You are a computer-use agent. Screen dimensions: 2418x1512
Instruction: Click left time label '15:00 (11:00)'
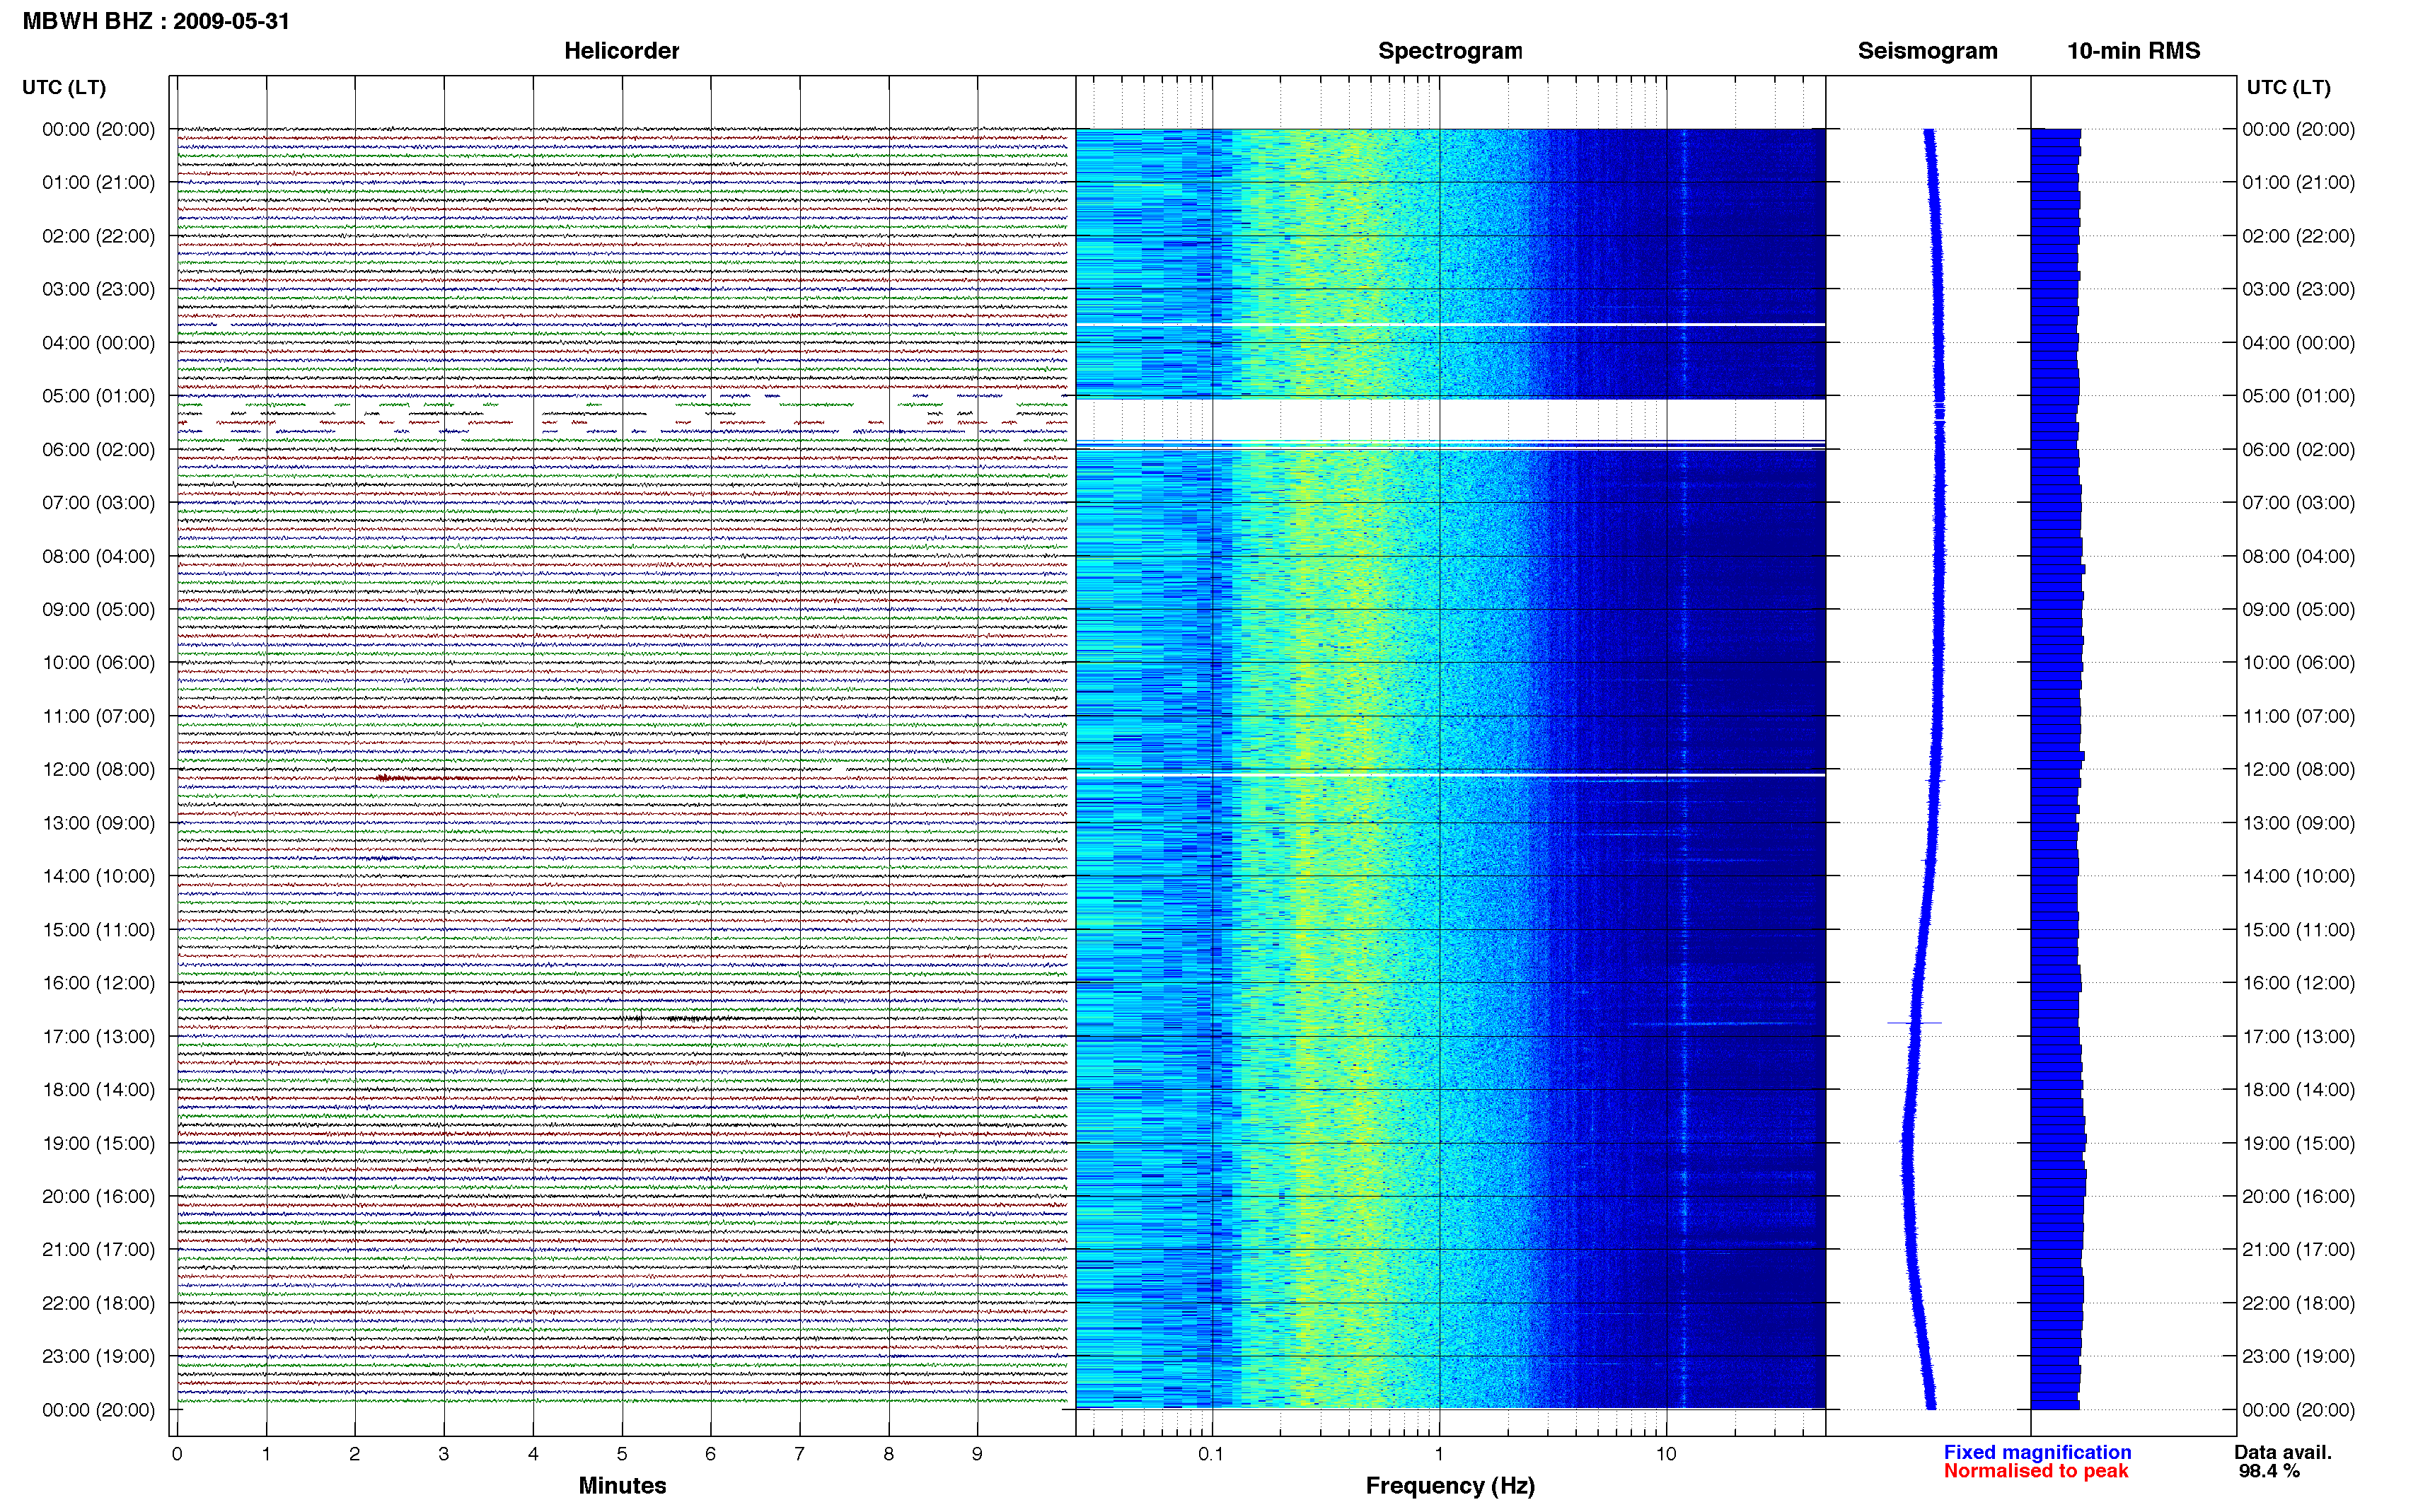(x=98, y=930)
